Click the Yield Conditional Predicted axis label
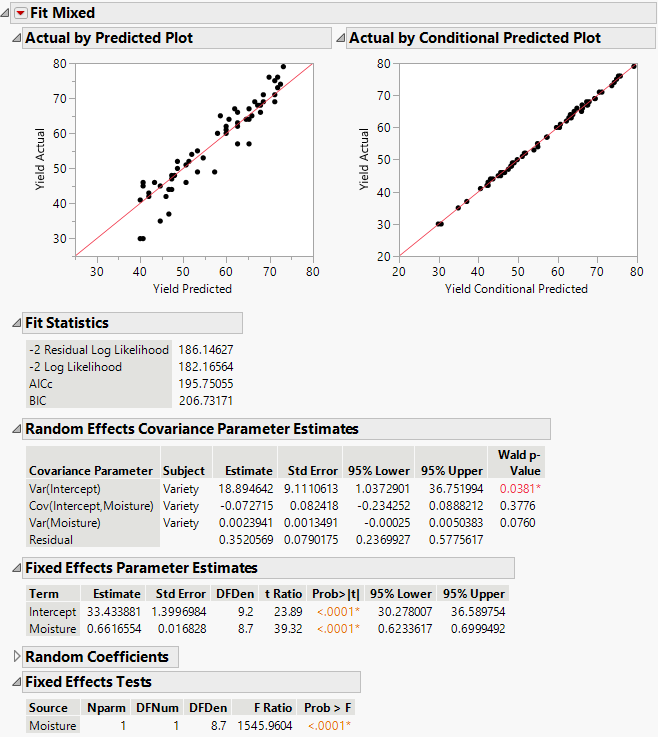Image resolution: width=658 pixels, height=737 pixels. [x=516, y=289]
